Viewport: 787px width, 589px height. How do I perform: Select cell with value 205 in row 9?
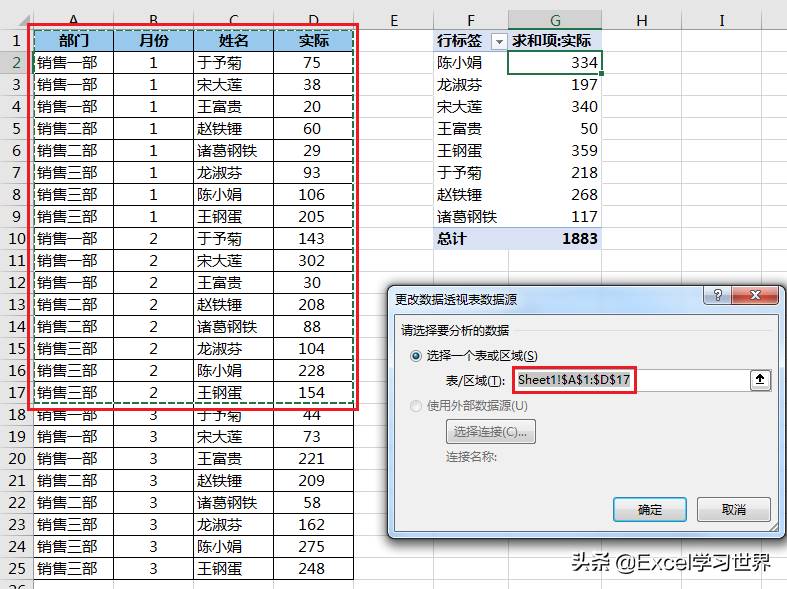(313, 217)
